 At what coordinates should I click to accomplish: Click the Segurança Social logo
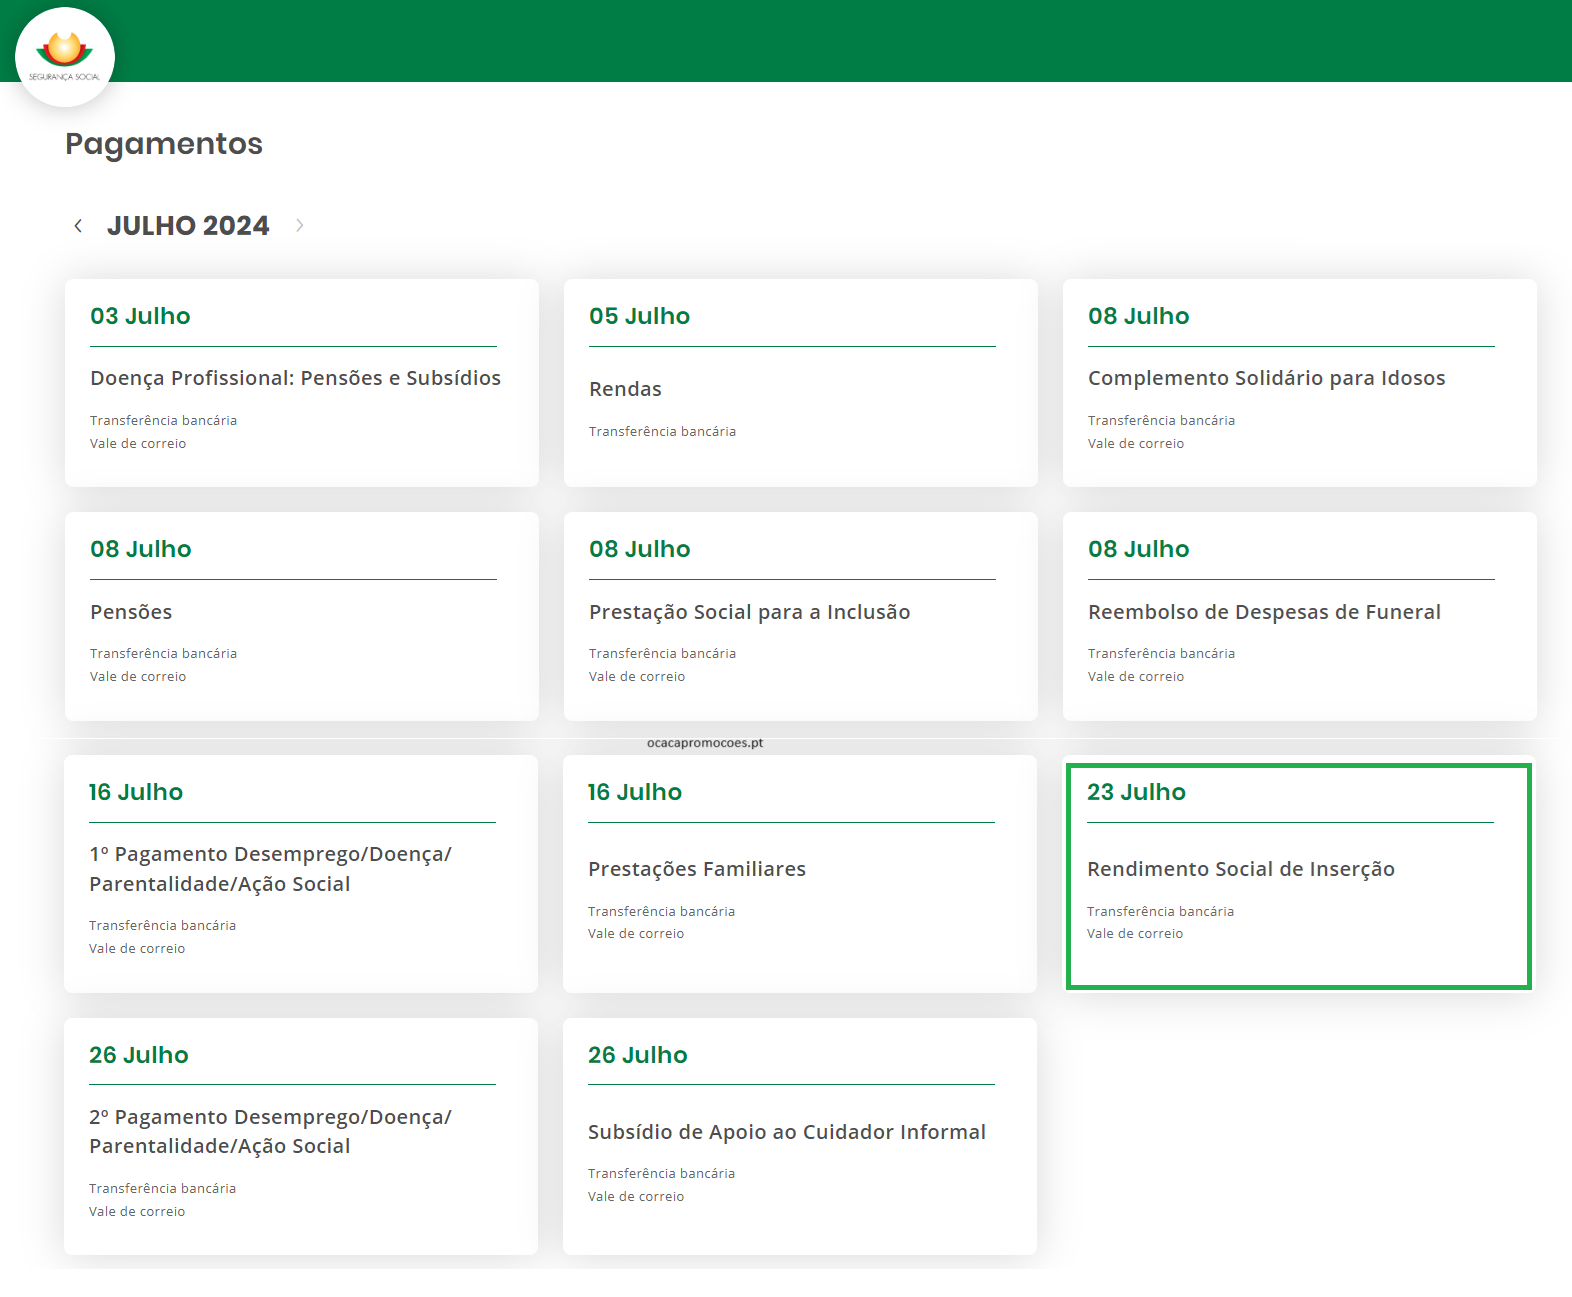65,57
